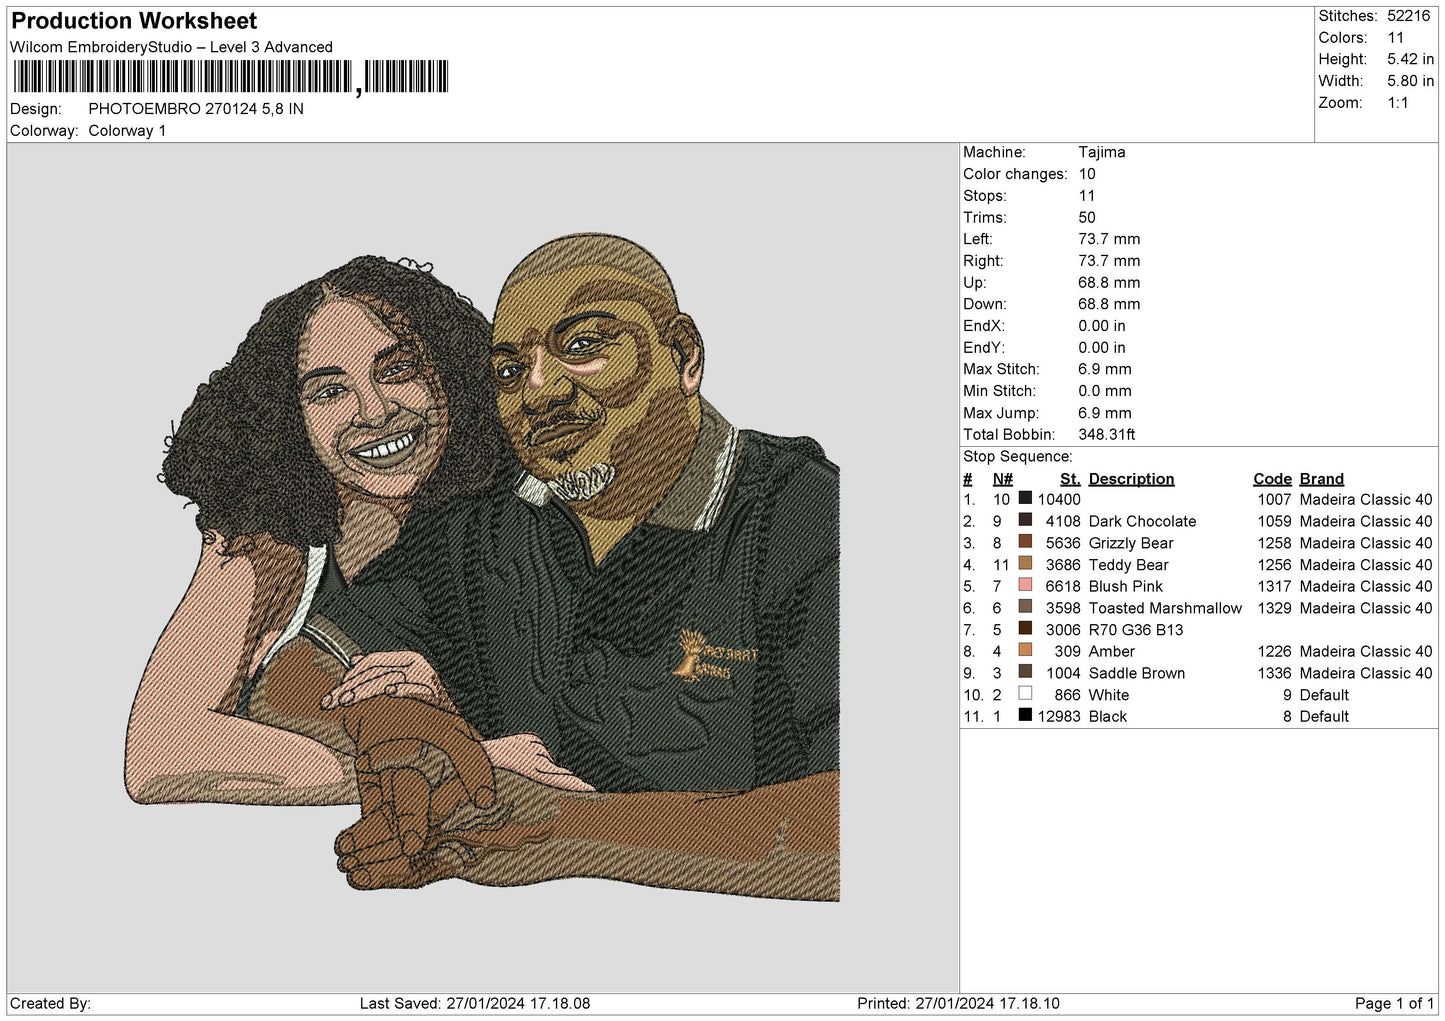Click the EndX label
Viewport: 1445px width, 1021px height.
(x=984, y=326)
